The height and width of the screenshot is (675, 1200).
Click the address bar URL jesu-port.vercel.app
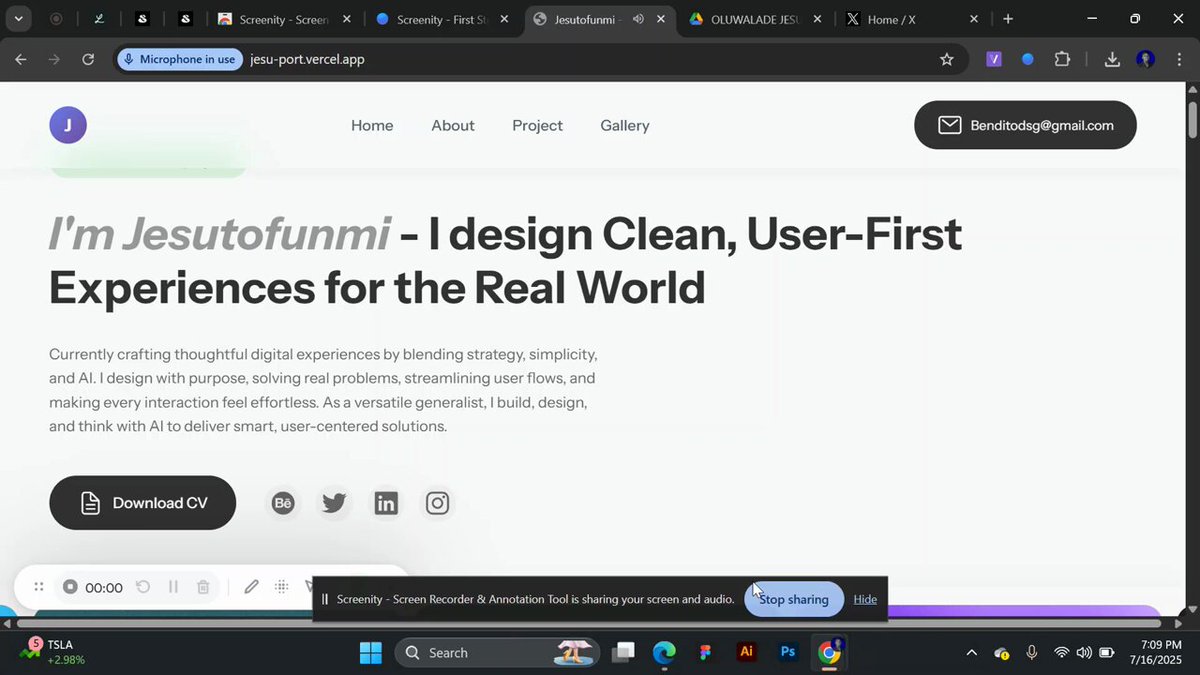307,59
